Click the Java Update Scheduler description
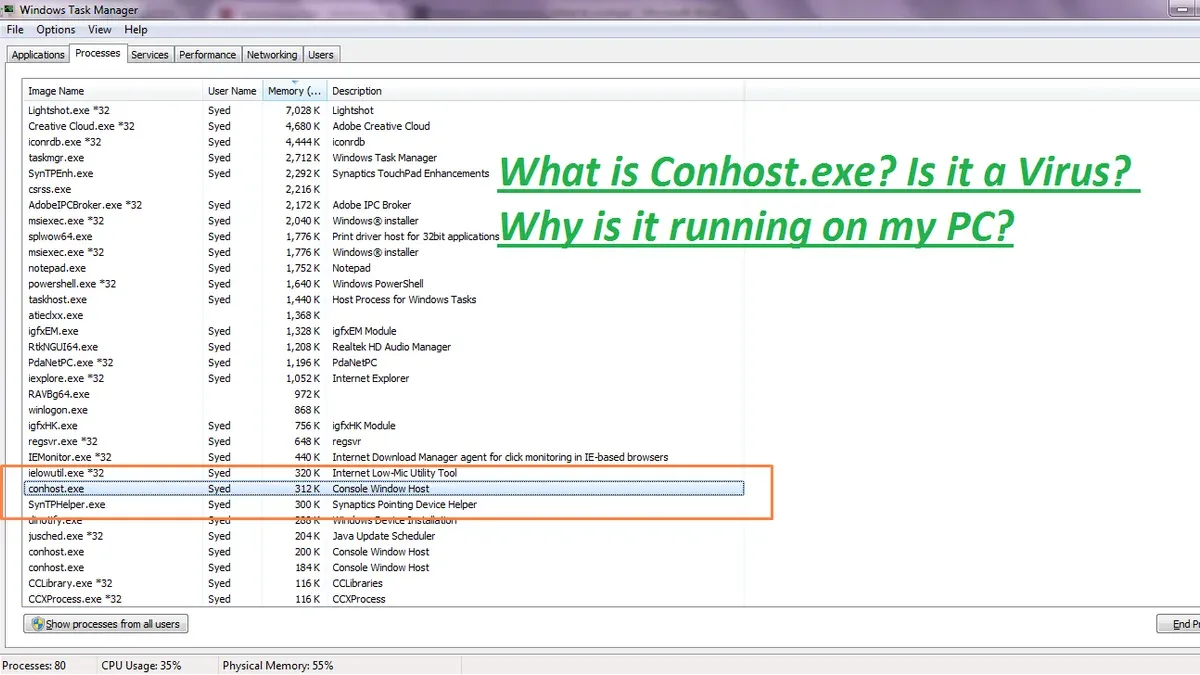This screenshot has width=1200, height=675. click(384, 536)
